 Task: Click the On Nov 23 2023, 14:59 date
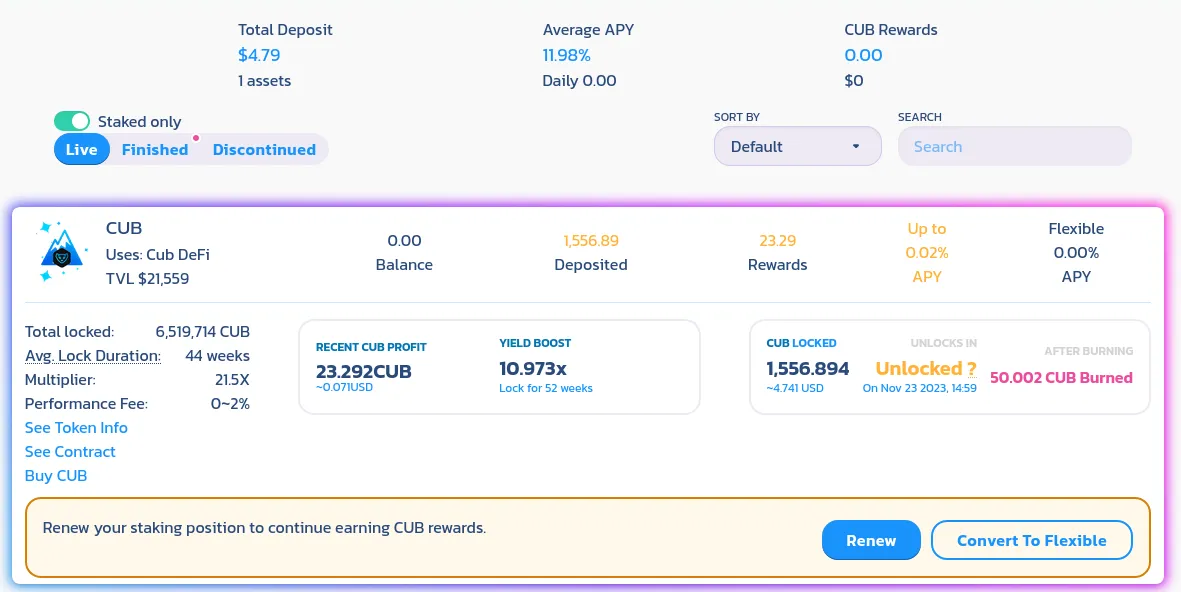[x=920, y=389]
